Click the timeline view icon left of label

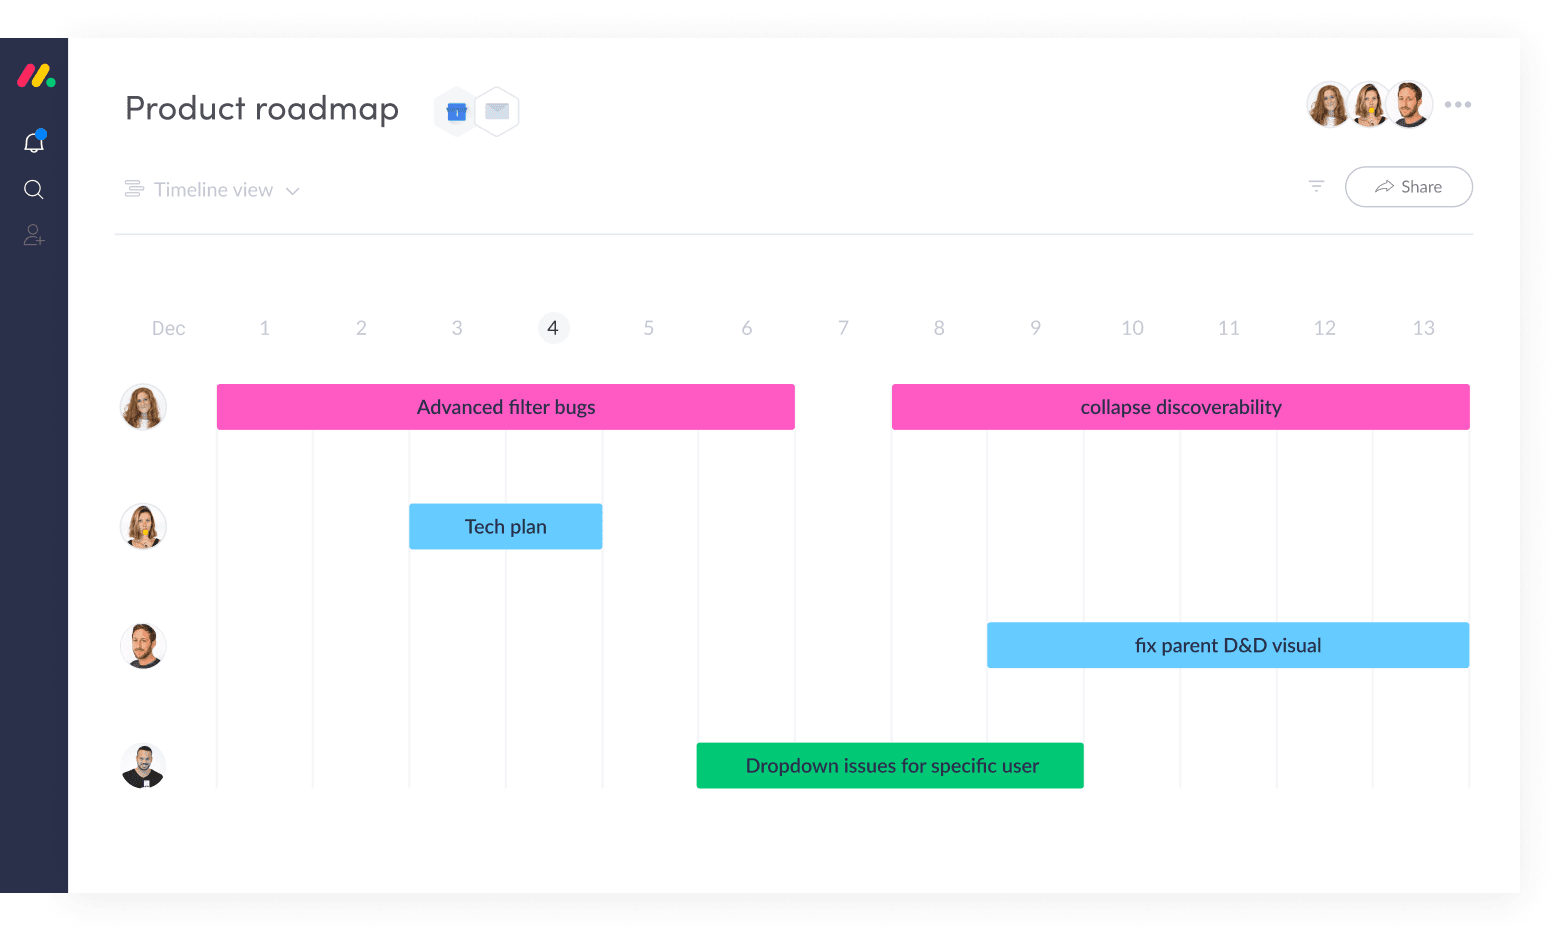134,189
